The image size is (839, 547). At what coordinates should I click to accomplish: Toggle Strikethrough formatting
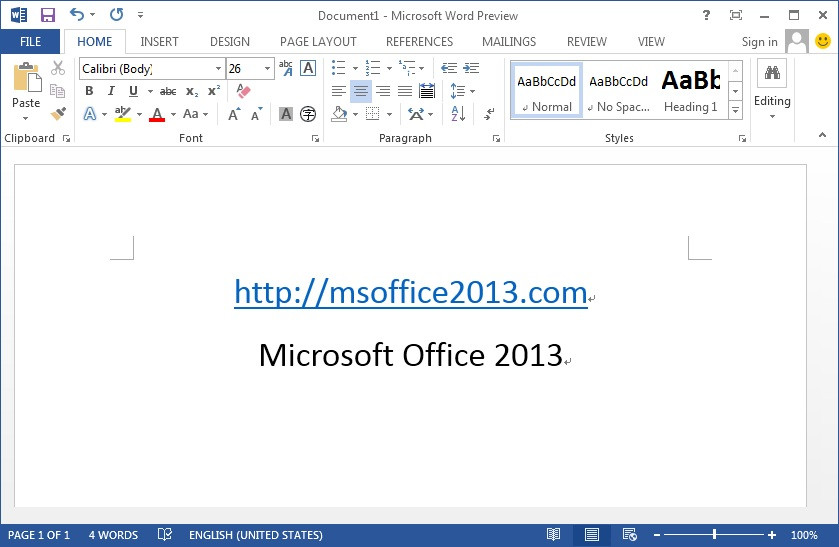(x=168, y=91)
